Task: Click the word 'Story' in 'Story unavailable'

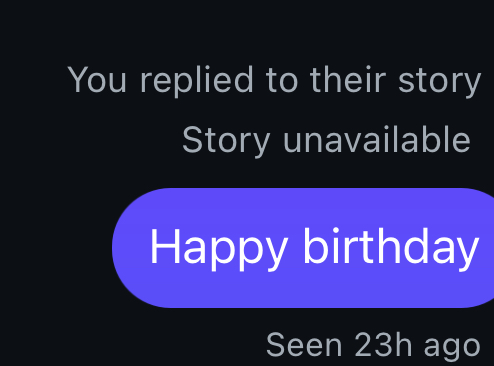Action: point(226,140)
